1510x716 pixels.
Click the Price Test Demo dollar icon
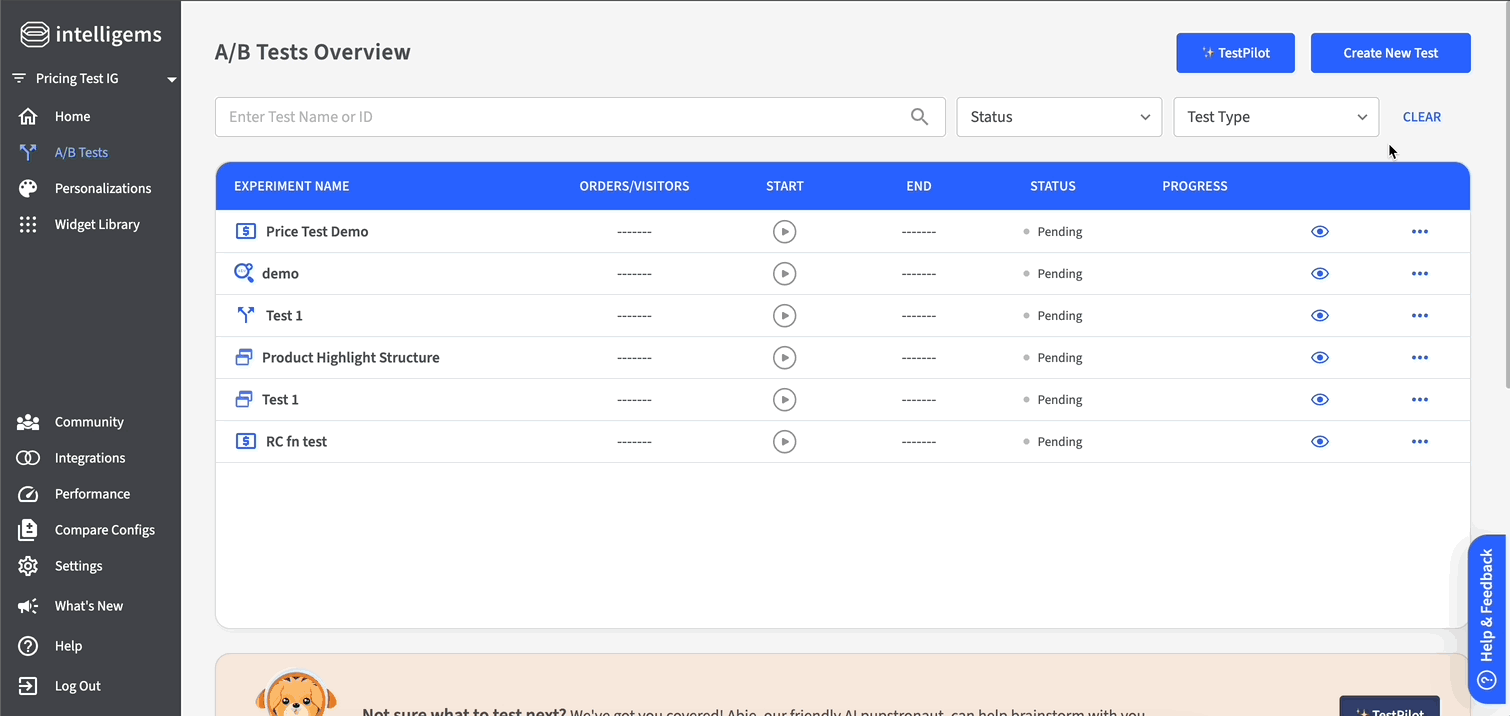pyautogui.click(x=245, y=232)
